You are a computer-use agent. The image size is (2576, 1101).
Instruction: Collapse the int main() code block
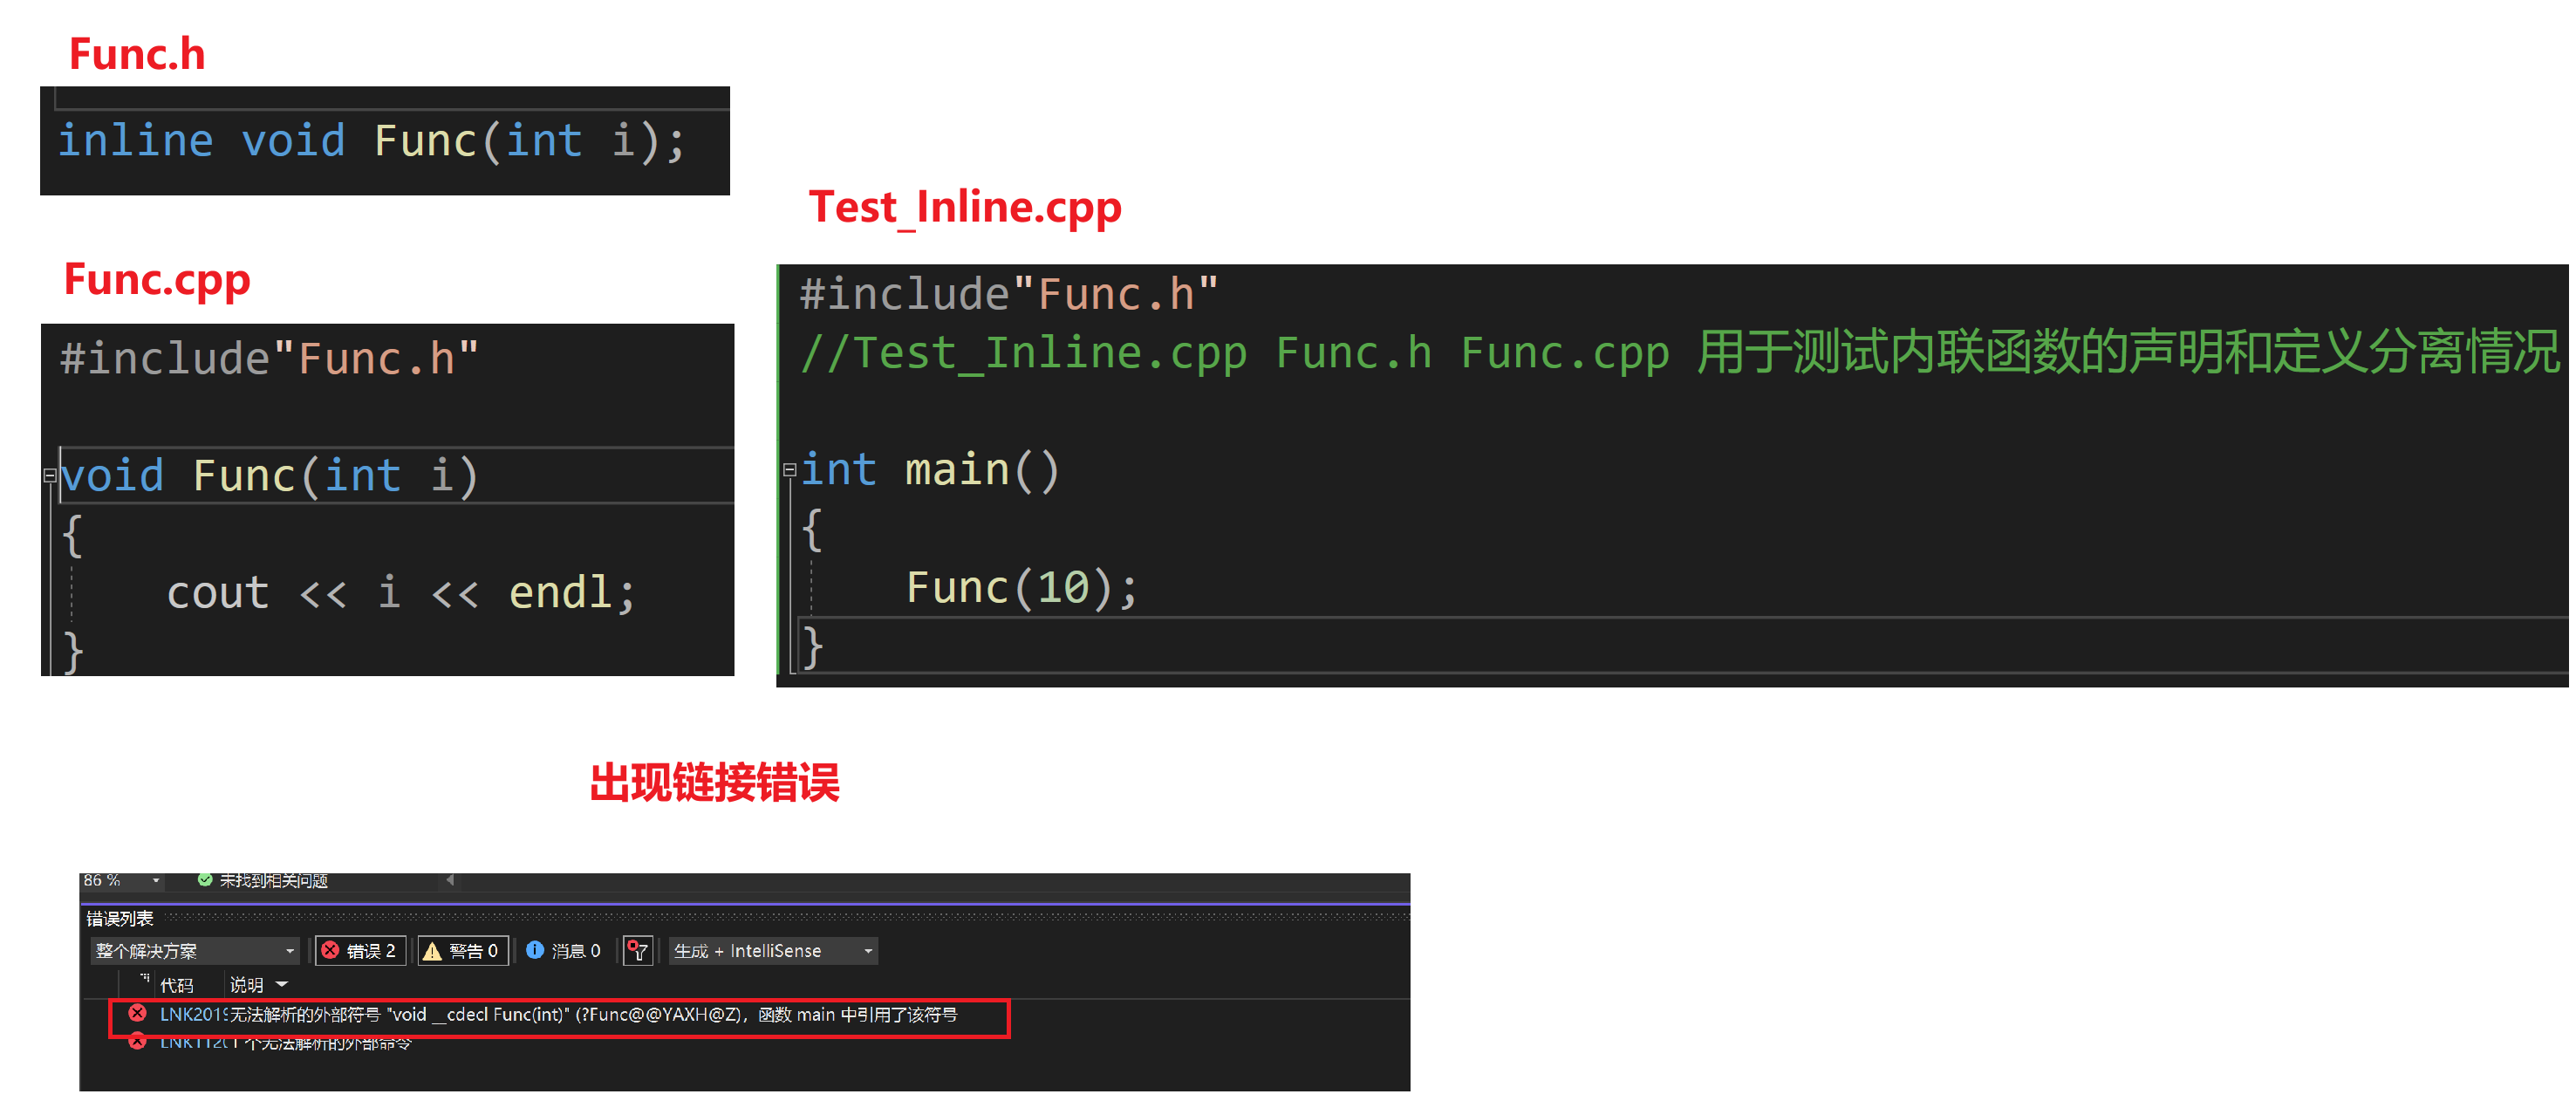point(789,470)
